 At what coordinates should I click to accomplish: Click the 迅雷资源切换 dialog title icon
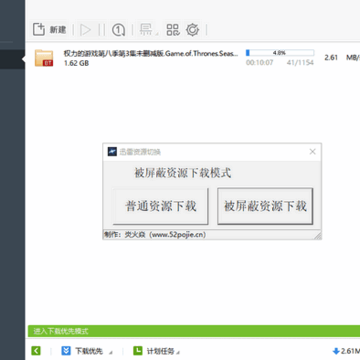(112, 152)
